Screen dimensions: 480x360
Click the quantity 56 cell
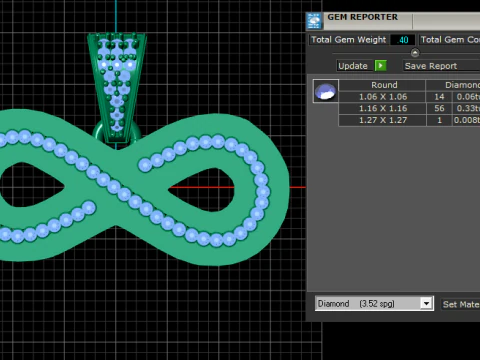tap(439, 108)
